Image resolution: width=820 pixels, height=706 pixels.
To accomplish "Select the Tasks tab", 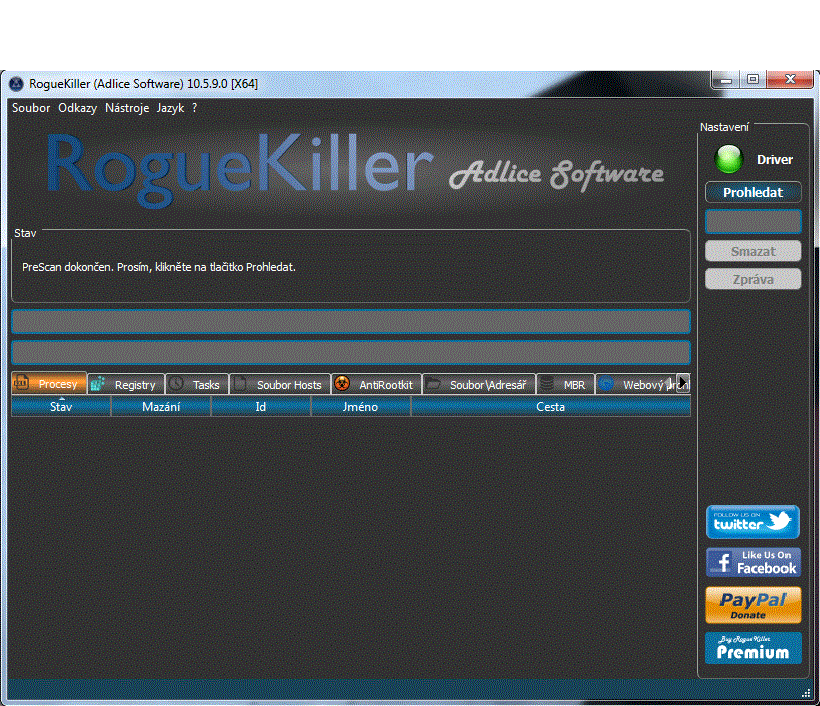I will pyautogui.click(x=197, y=384).
